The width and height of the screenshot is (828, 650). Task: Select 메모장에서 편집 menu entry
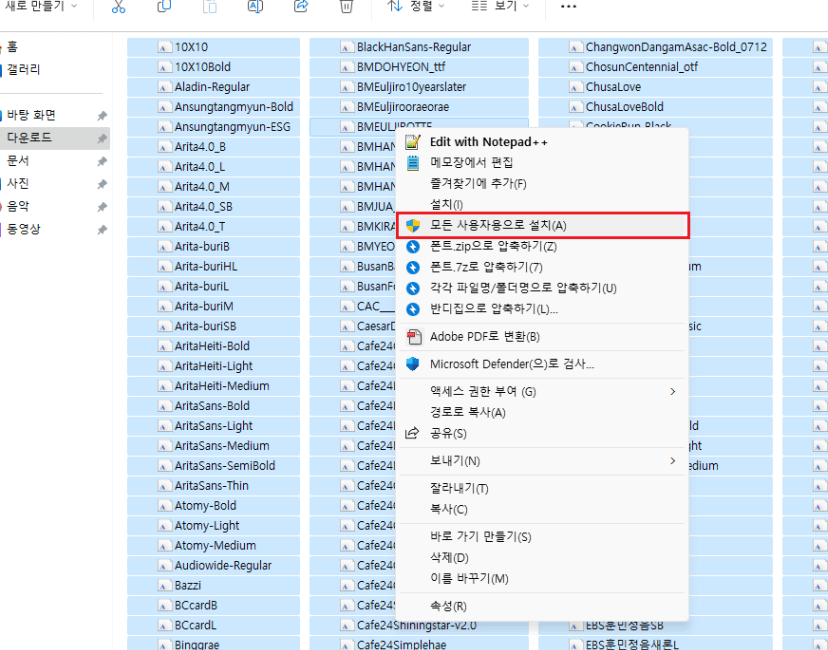(542, 163)
